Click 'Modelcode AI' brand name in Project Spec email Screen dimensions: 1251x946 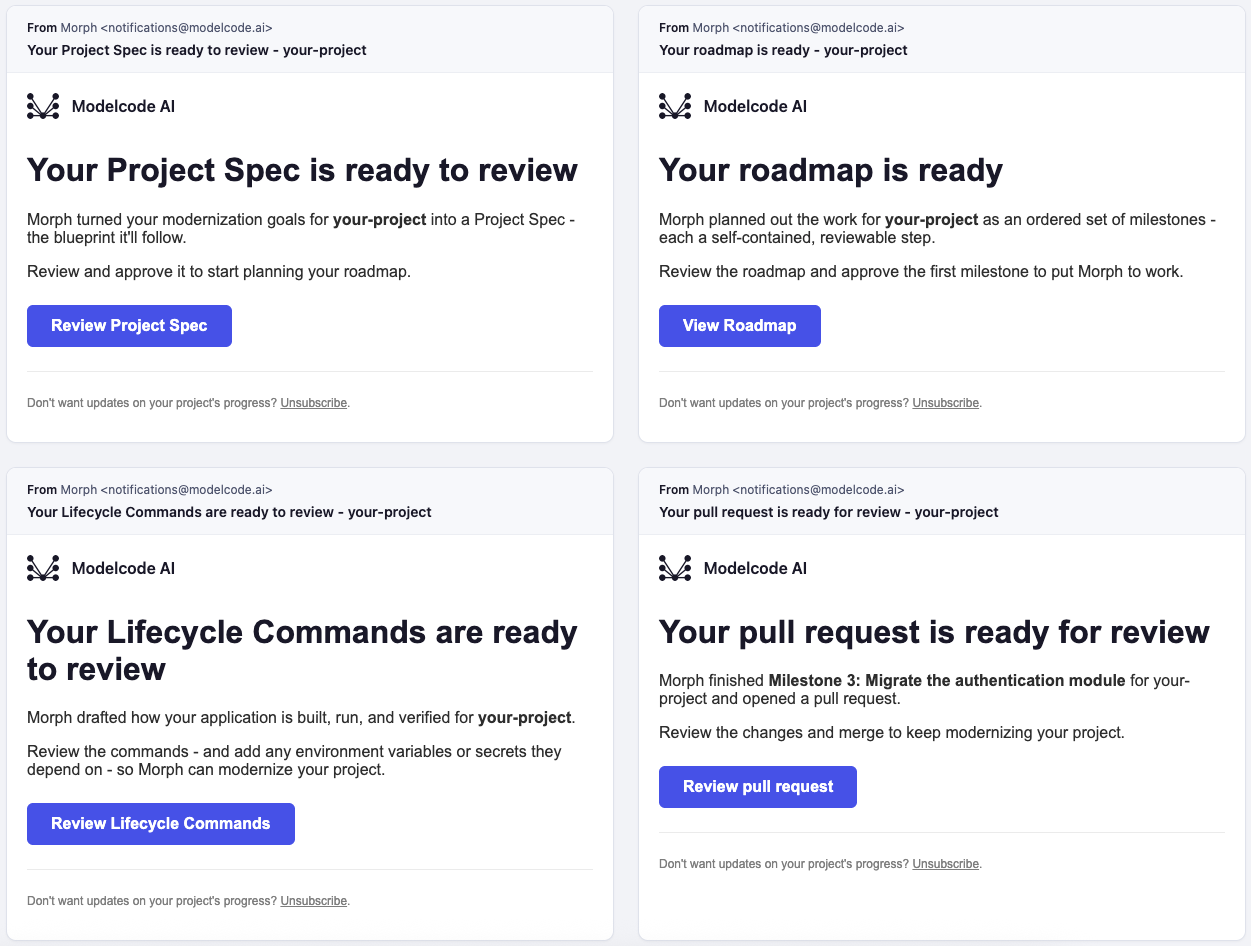coord(123,107)
